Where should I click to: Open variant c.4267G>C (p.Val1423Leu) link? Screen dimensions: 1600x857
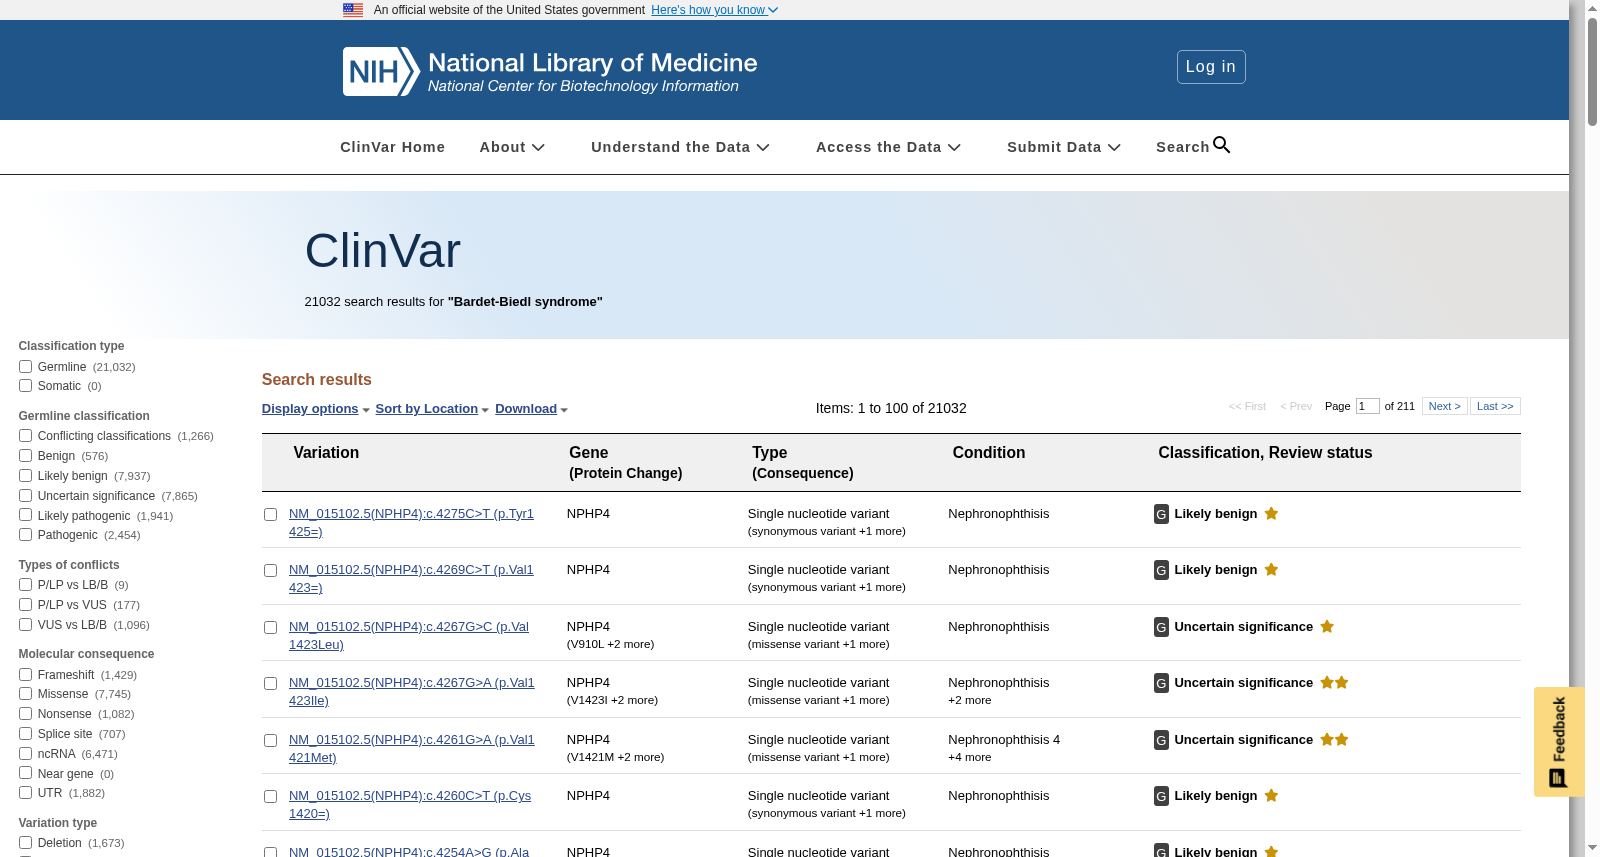(409, 636)
